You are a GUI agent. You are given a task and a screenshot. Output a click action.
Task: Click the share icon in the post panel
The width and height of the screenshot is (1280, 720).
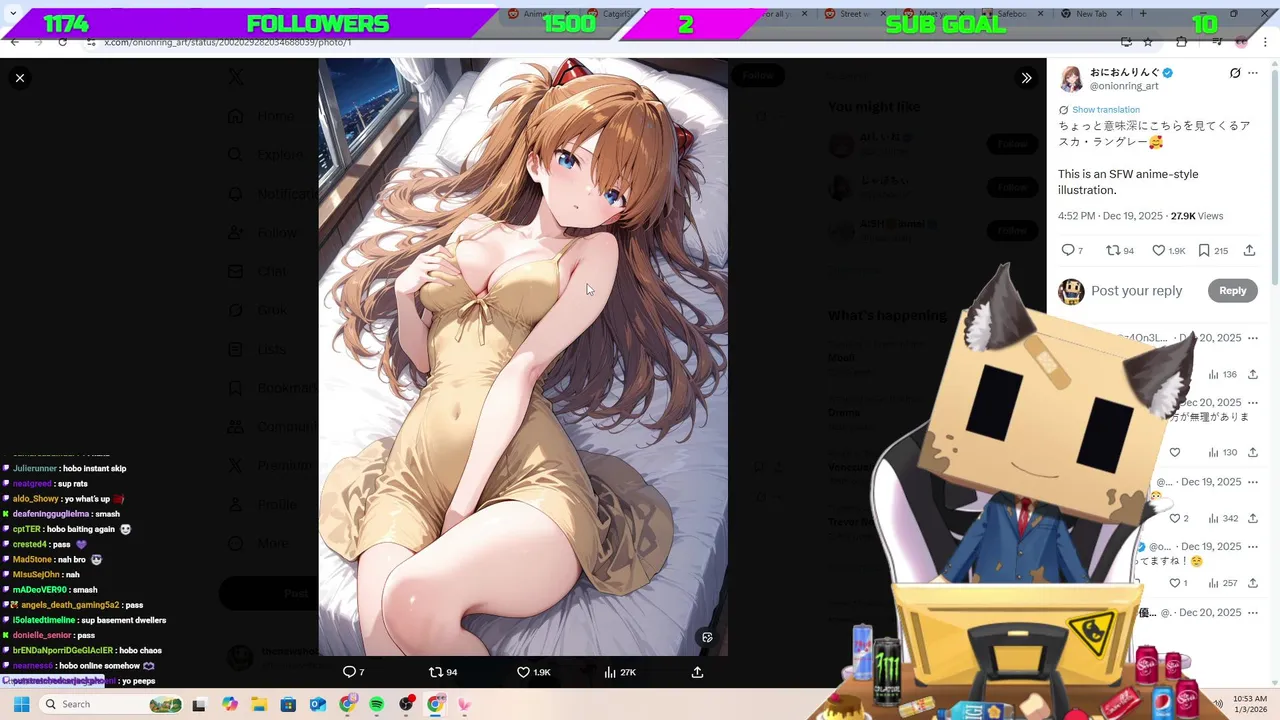coord(1249,250)
